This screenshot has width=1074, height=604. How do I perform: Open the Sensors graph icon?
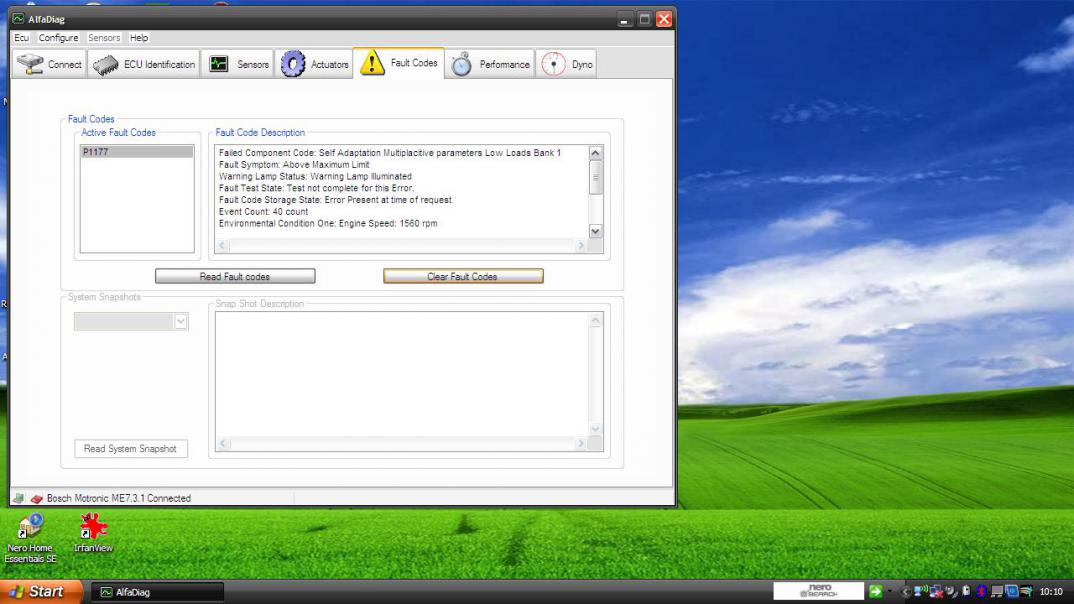pyautogui.click(x=218, y=64)
